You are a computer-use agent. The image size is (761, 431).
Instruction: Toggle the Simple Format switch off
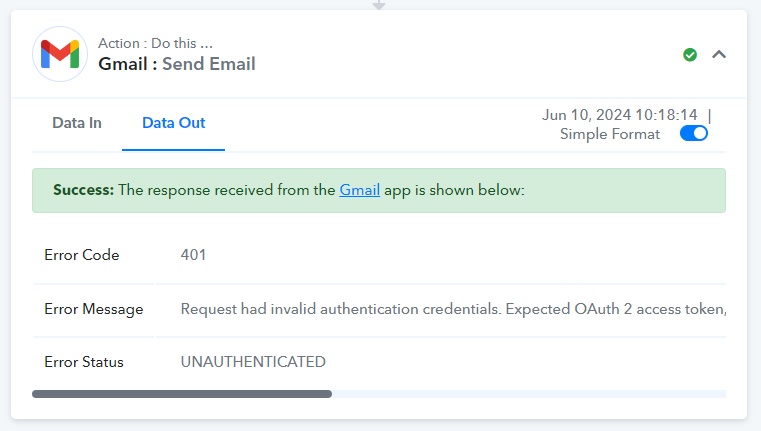pyautogui.click(x=694, y=133)
